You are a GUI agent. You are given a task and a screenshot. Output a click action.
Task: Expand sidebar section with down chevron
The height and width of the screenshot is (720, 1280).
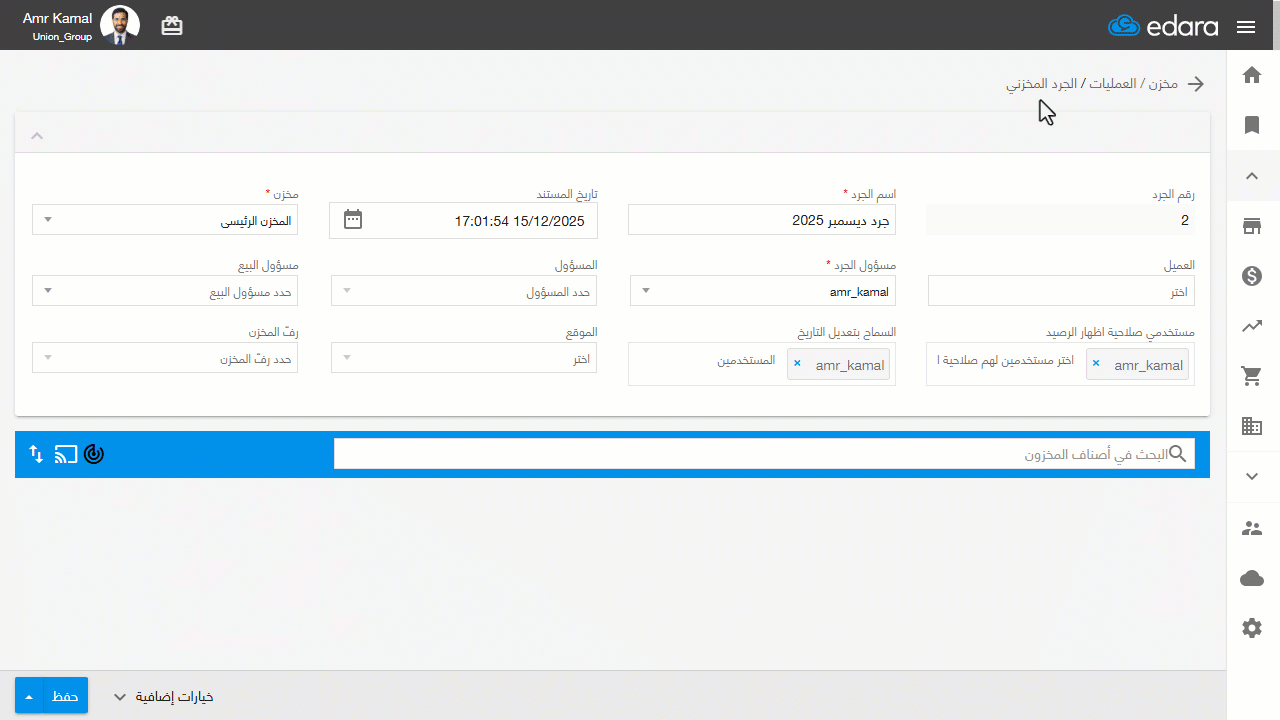coord(1252,477)
